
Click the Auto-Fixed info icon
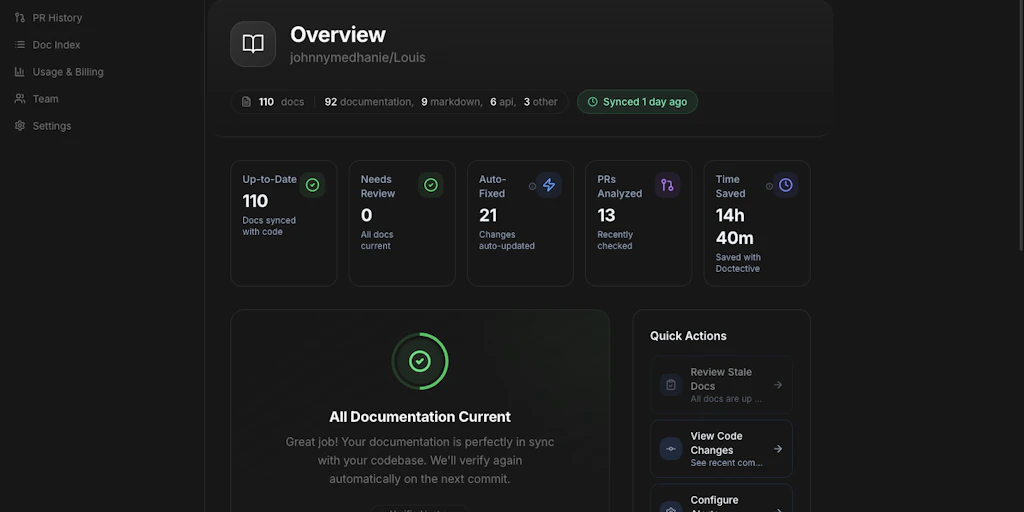tap(532, 186)
